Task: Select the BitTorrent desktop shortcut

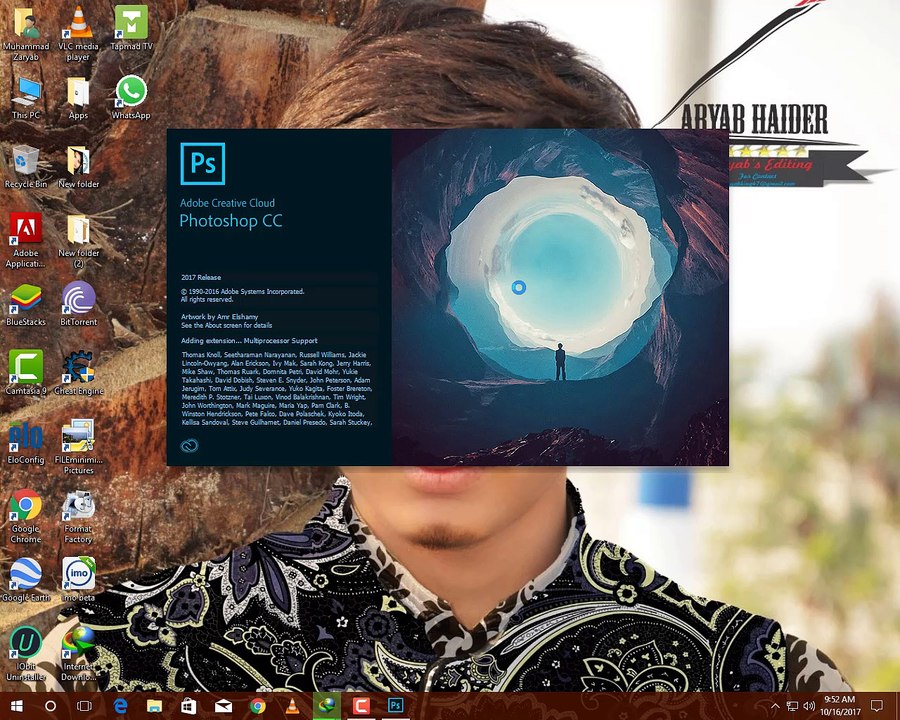Action: coord(78,299)
